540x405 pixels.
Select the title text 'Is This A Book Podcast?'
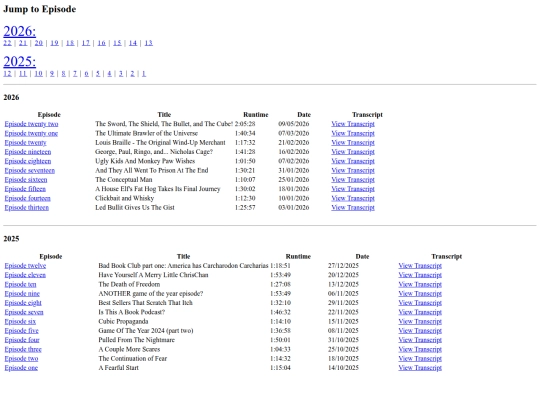pyautogui.click(x=132, y=312)
